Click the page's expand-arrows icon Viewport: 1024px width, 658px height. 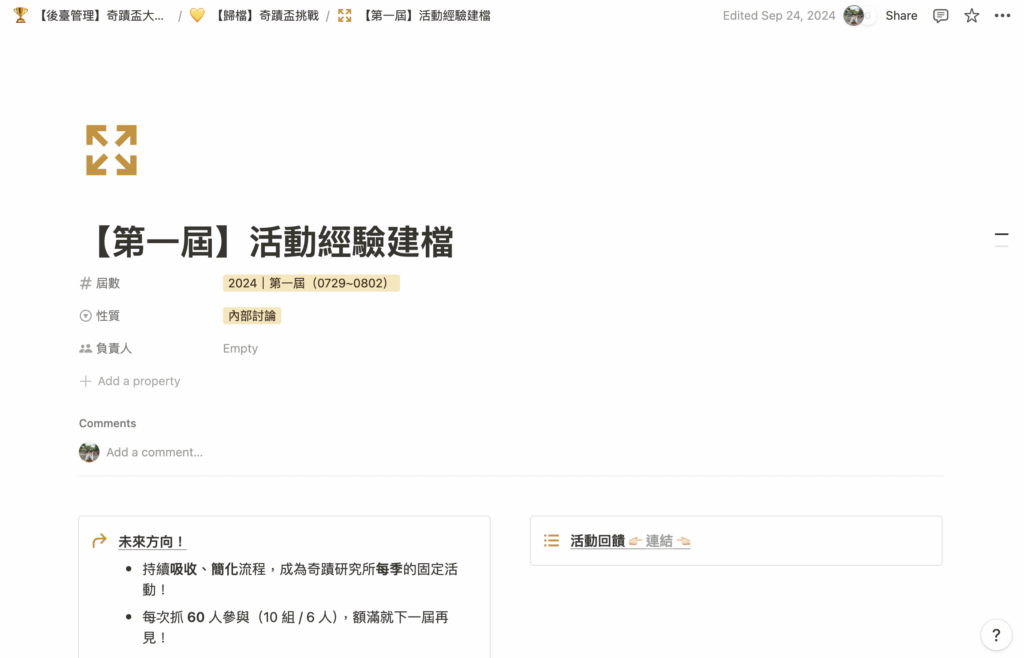pyautogui.click(x=111, y=150)
